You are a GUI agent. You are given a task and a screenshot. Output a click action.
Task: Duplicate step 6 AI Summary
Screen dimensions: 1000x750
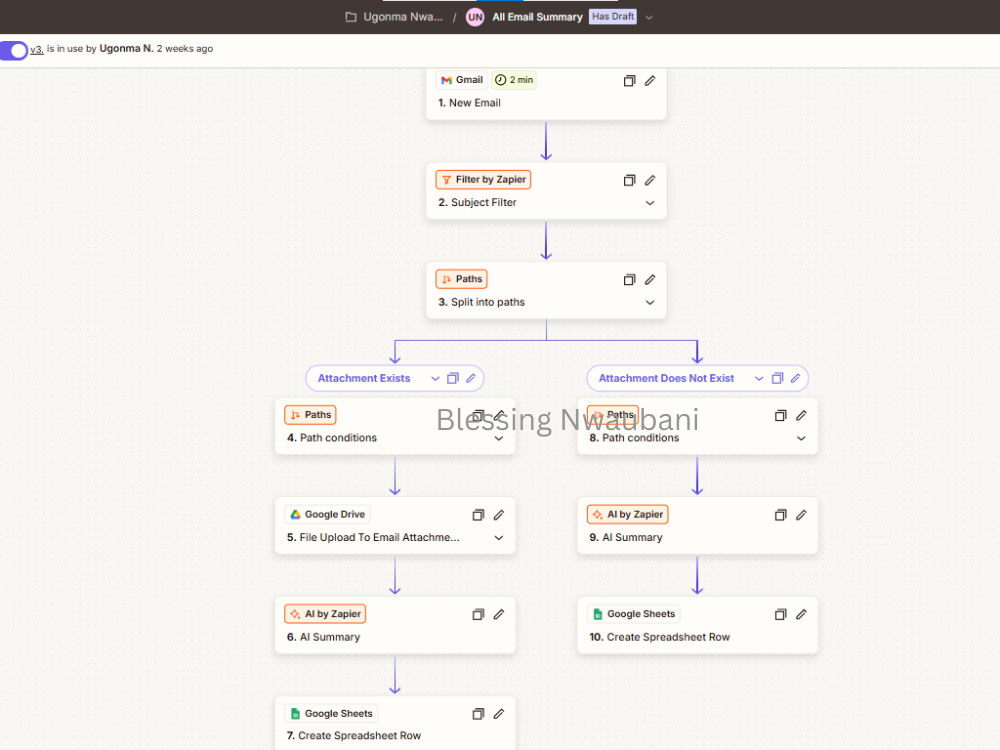click(x=478, y=615)
